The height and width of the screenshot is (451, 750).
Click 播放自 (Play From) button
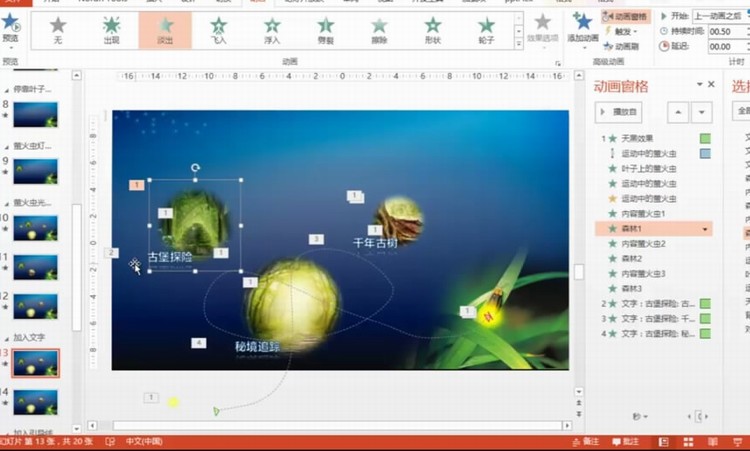point(618,112)
